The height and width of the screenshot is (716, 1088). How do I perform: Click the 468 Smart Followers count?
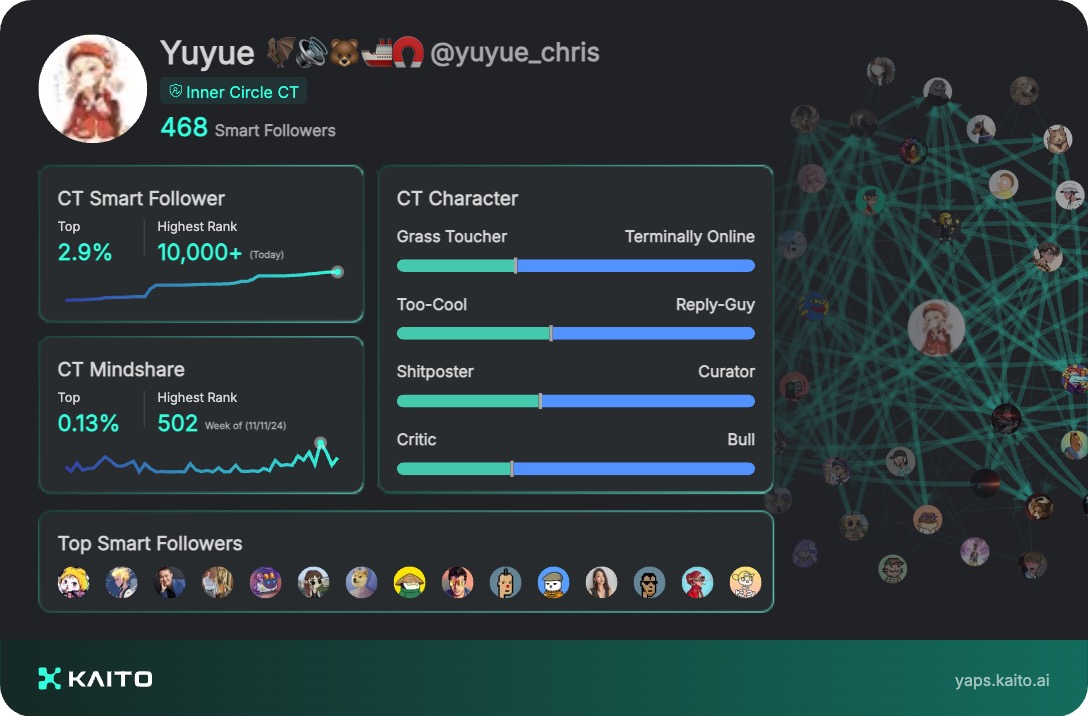[x=248, y=128]
